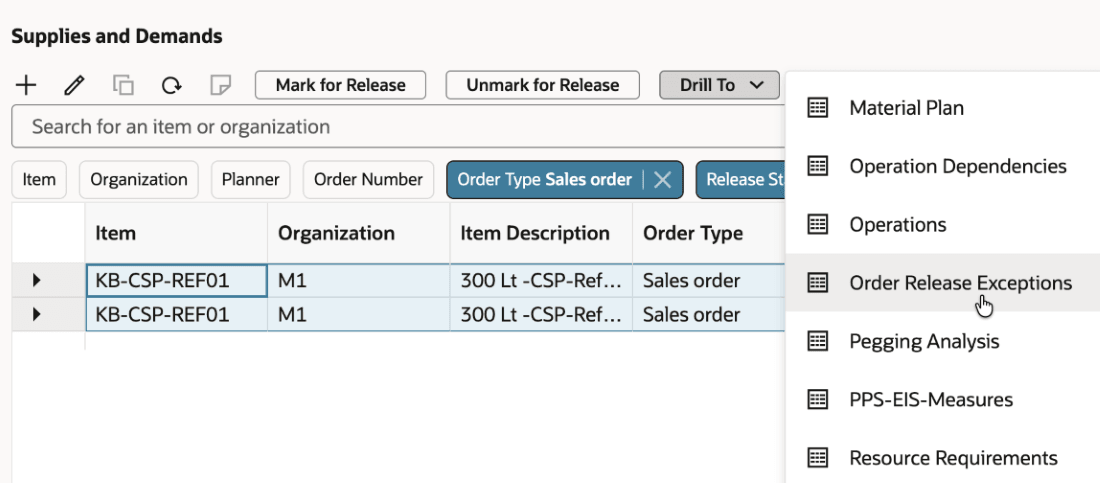
Task: Click PPS-EIS-Measures table icon
Action: [x=818, y=399]
